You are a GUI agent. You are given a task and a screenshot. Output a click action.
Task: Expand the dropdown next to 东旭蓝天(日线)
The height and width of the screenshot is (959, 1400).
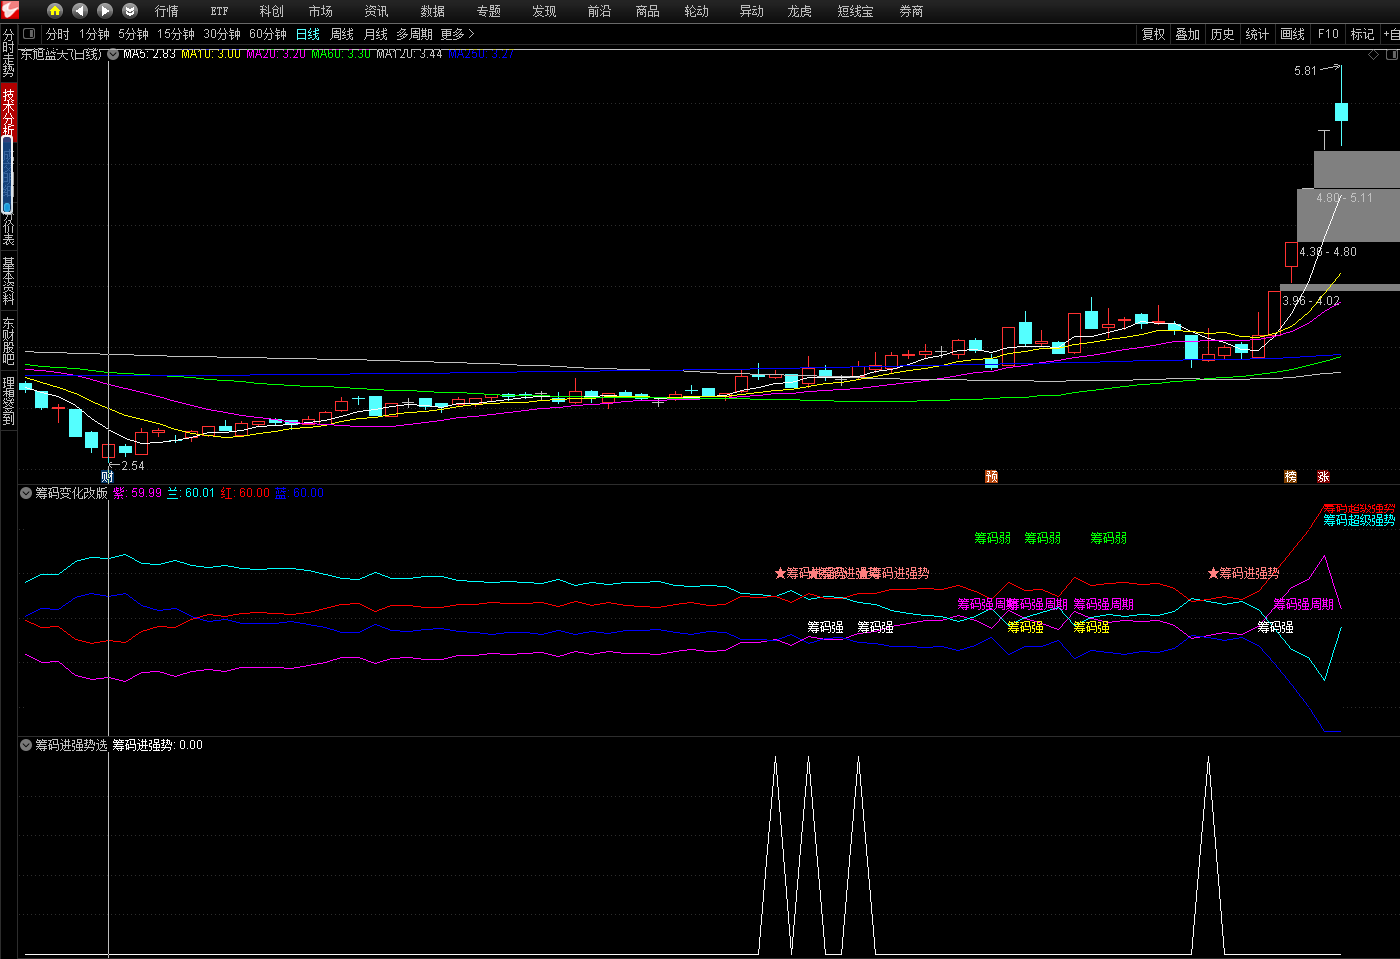(113, 54)
